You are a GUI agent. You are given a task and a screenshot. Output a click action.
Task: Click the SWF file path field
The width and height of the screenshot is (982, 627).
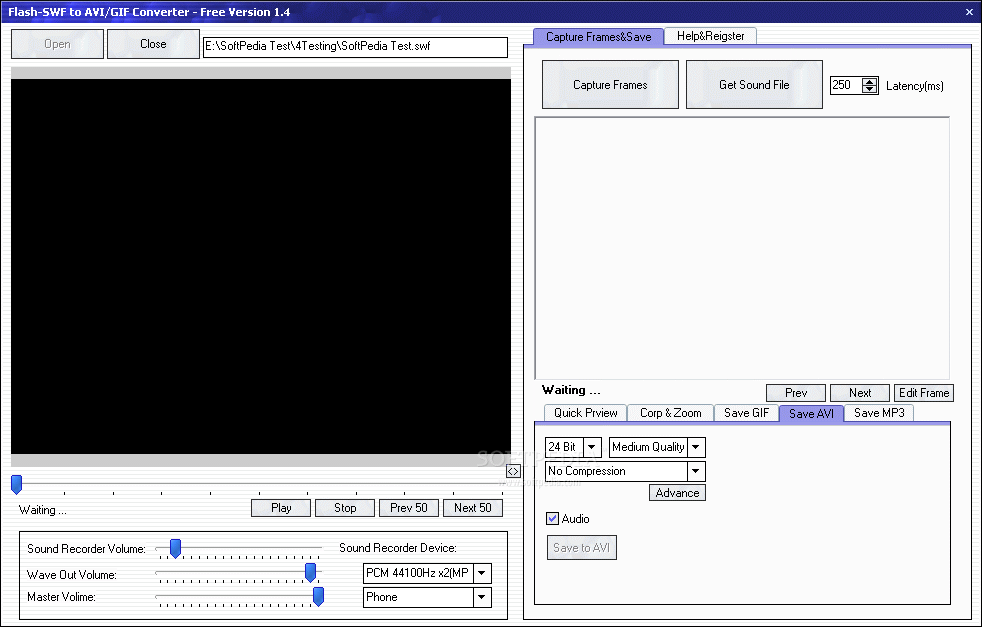pyautogui.click(x=355, y=47)
